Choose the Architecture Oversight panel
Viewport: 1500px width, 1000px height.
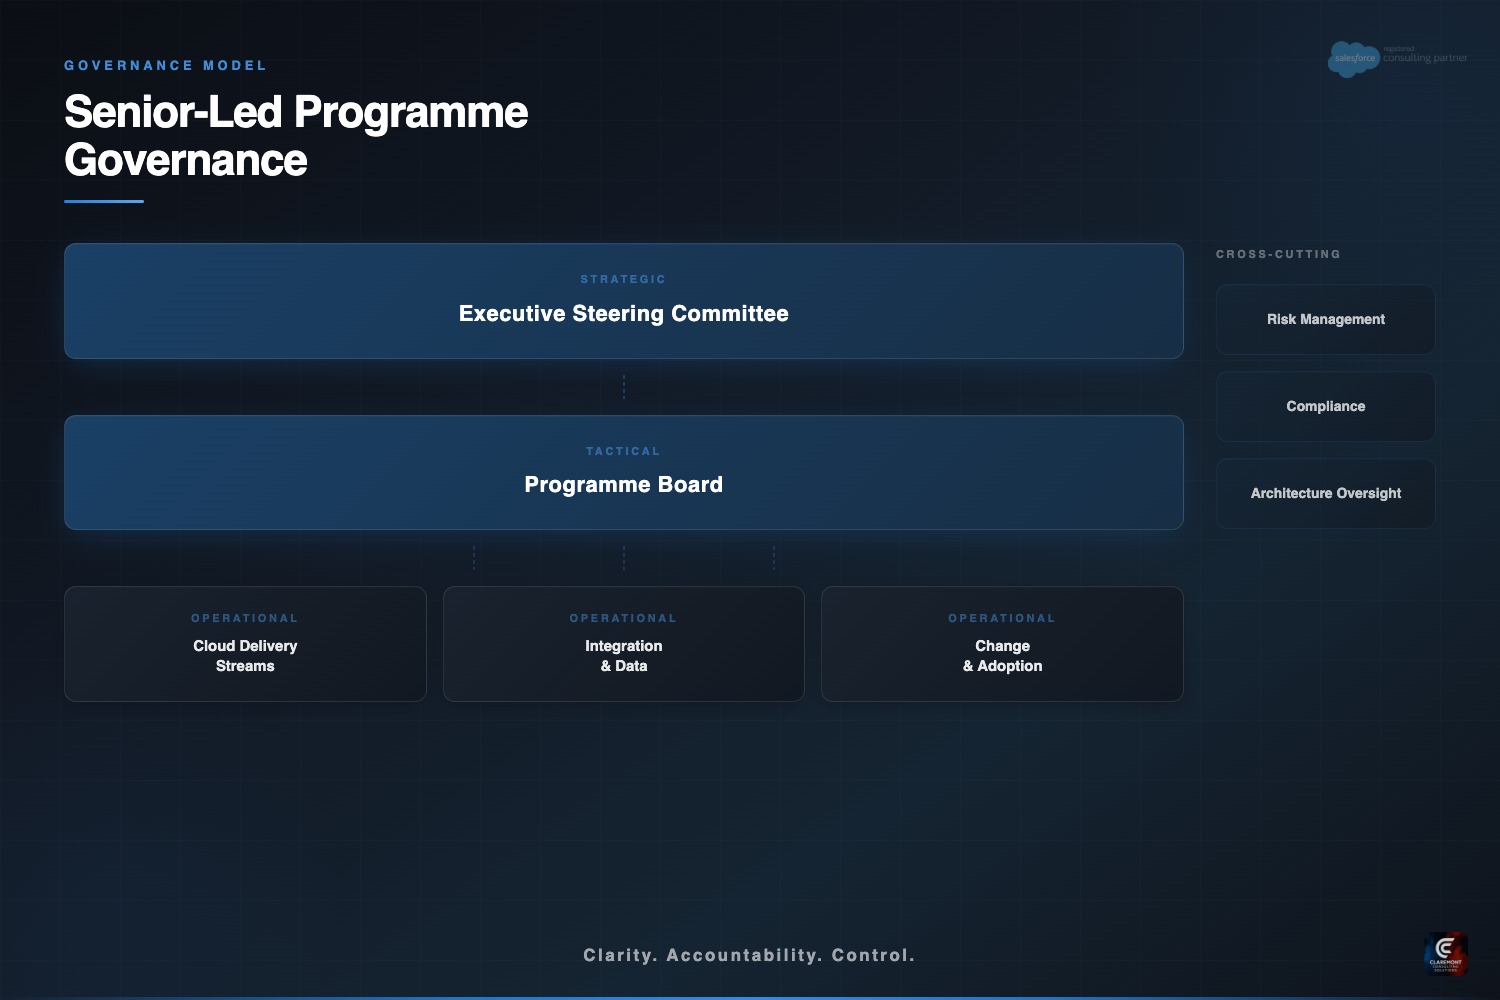1325,494
